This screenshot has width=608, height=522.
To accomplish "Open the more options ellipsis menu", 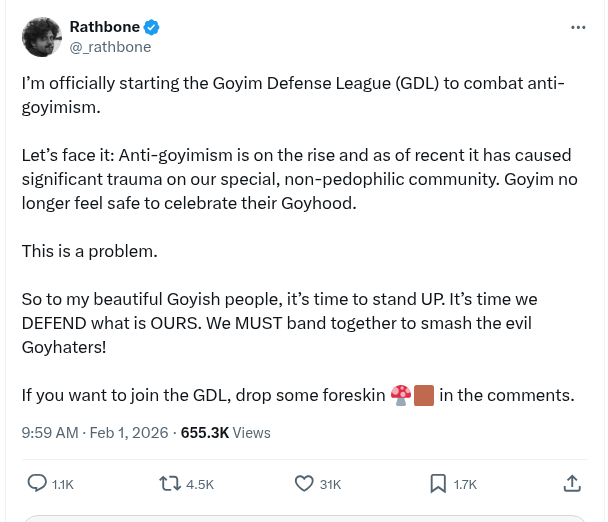I will tap(578, 27).
